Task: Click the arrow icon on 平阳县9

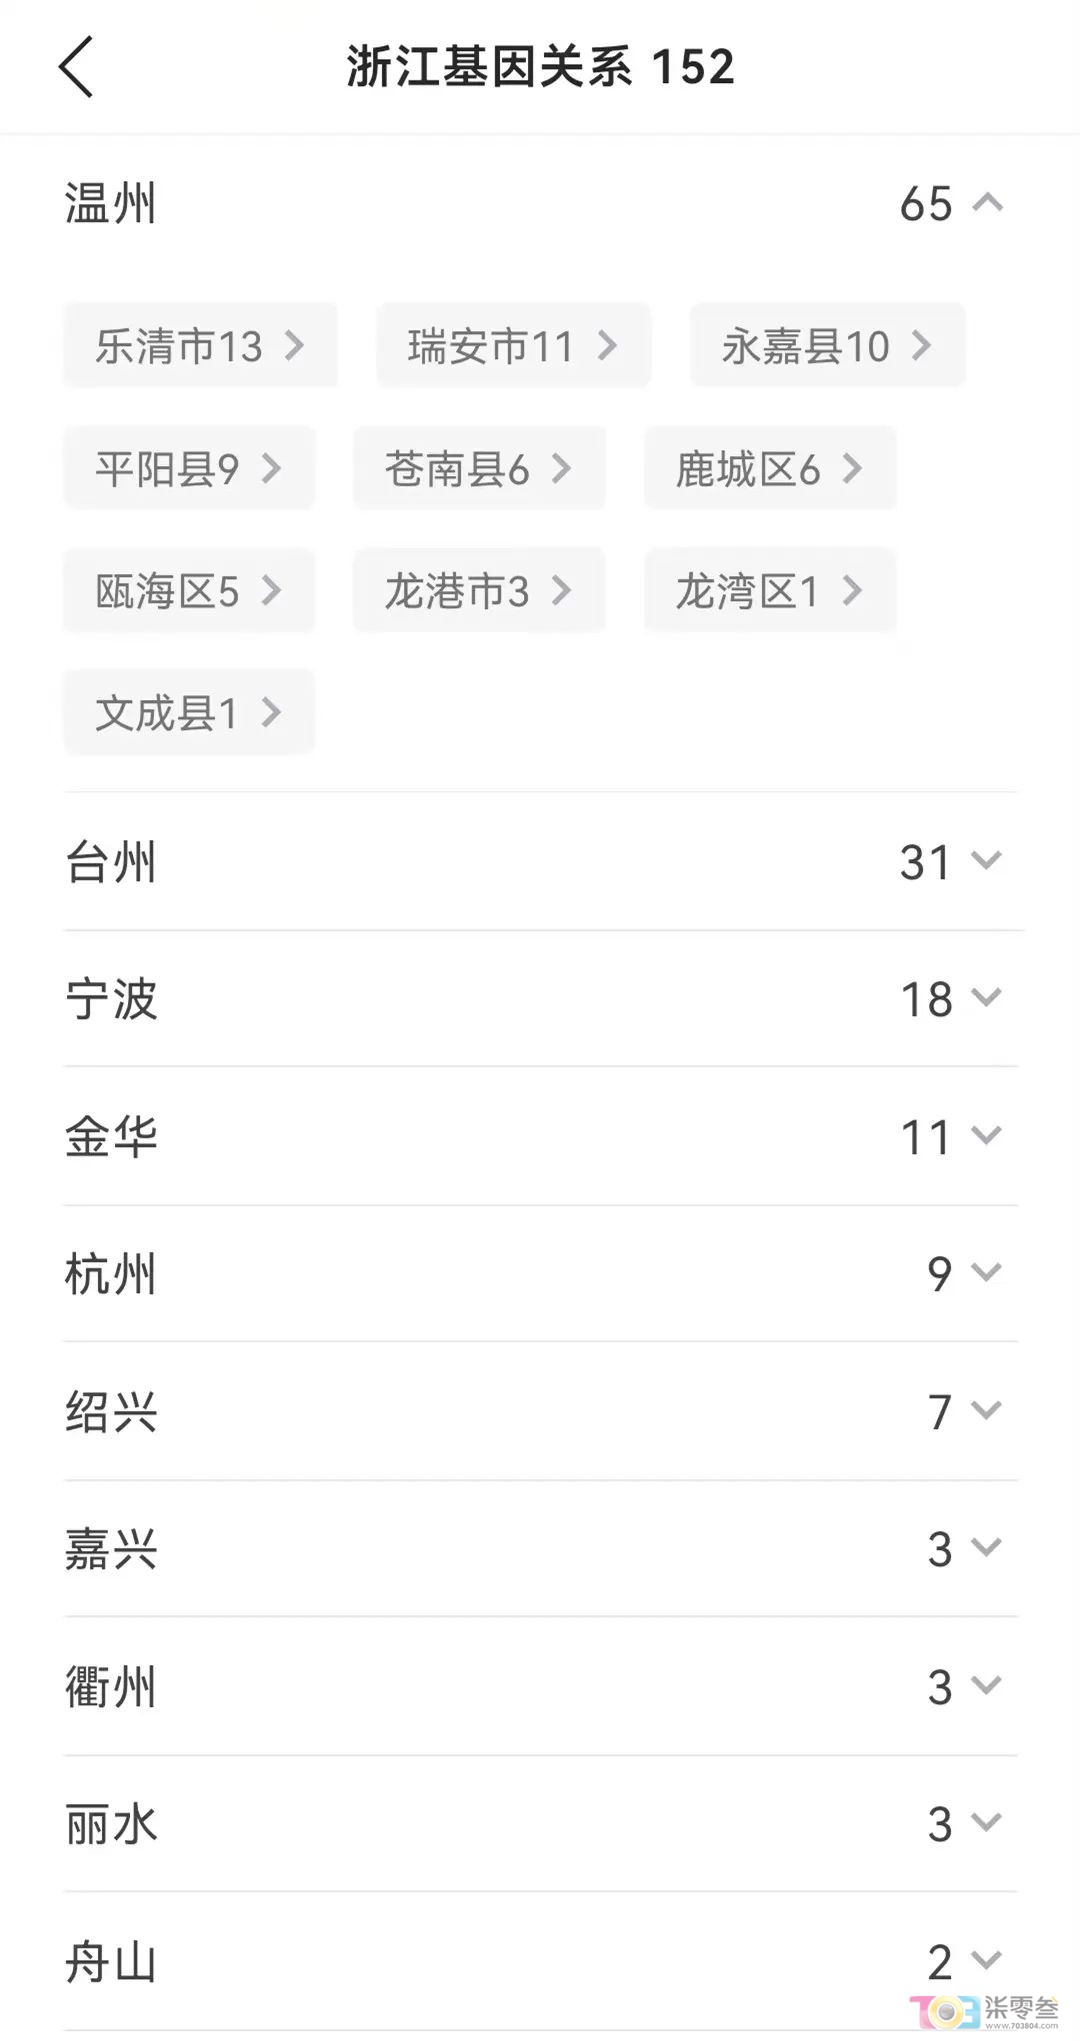Action: coord(271,468)
